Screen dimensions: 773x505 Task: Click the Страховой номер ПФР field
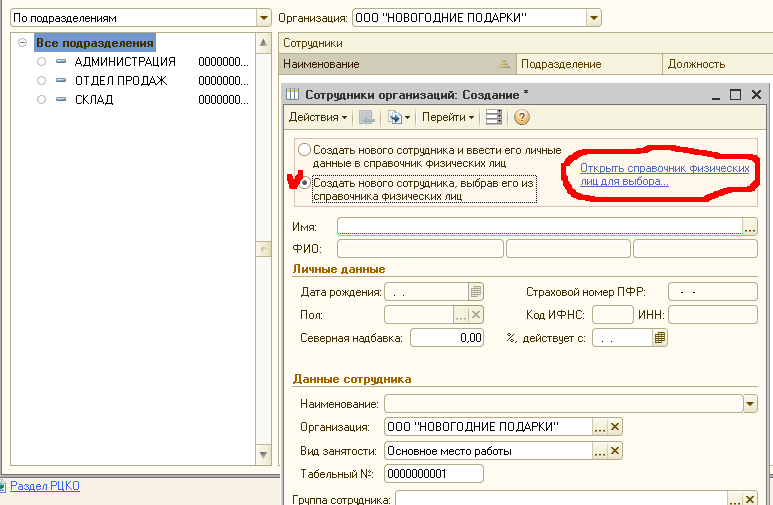point(713,291)
